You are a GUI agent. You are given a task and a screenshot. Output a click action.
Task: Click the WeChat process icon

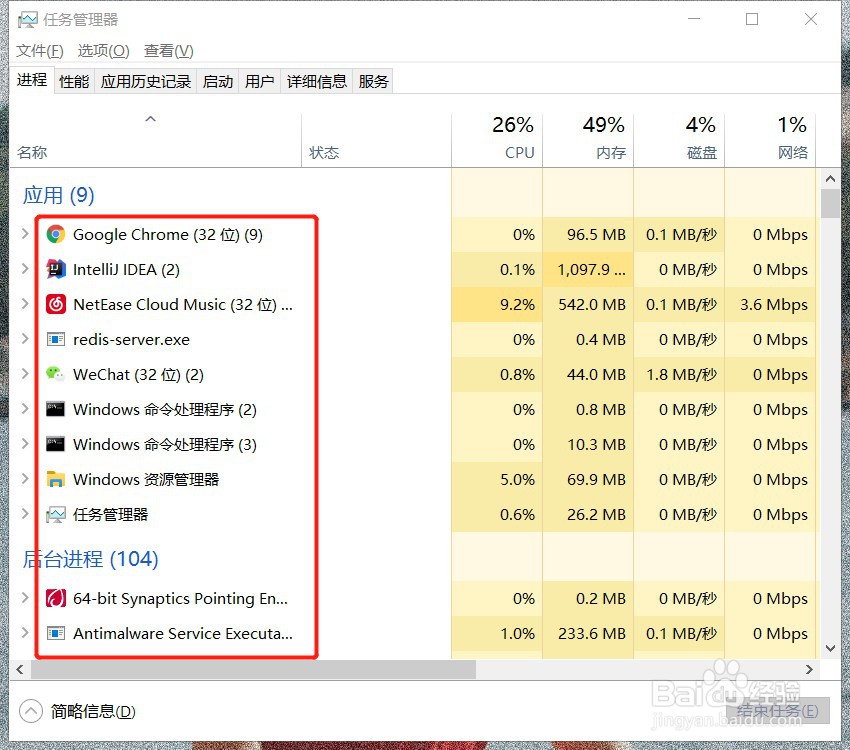point(57,374)
